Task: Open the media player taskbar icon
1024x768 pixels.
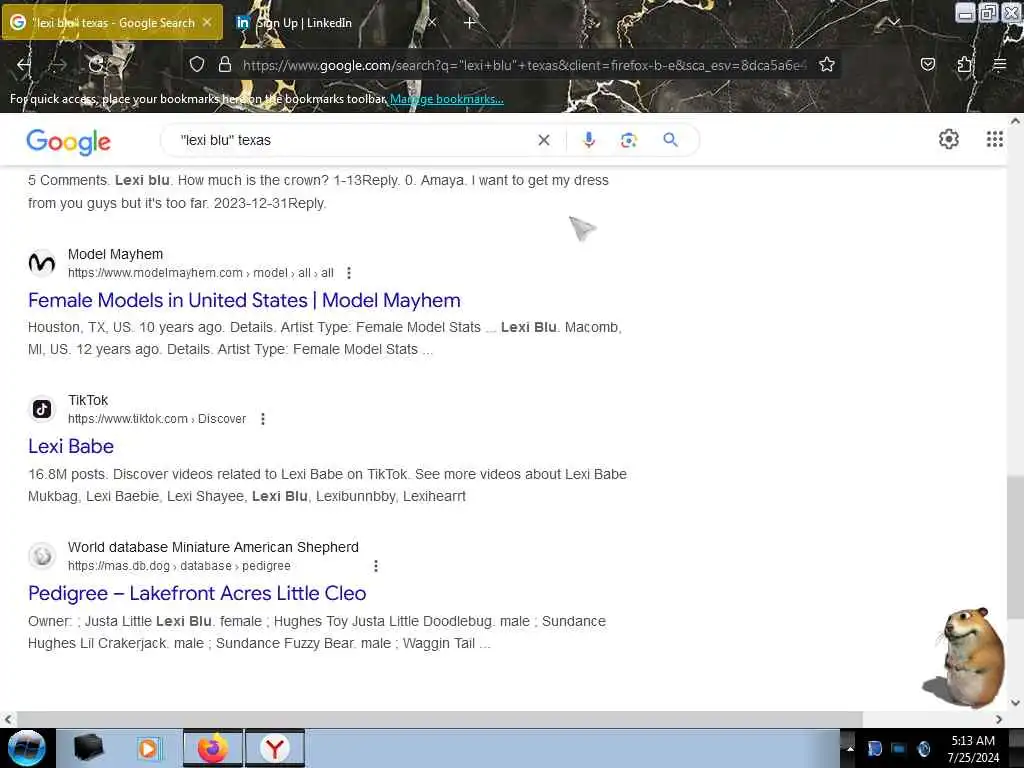Action: click(x=148, y=748)
